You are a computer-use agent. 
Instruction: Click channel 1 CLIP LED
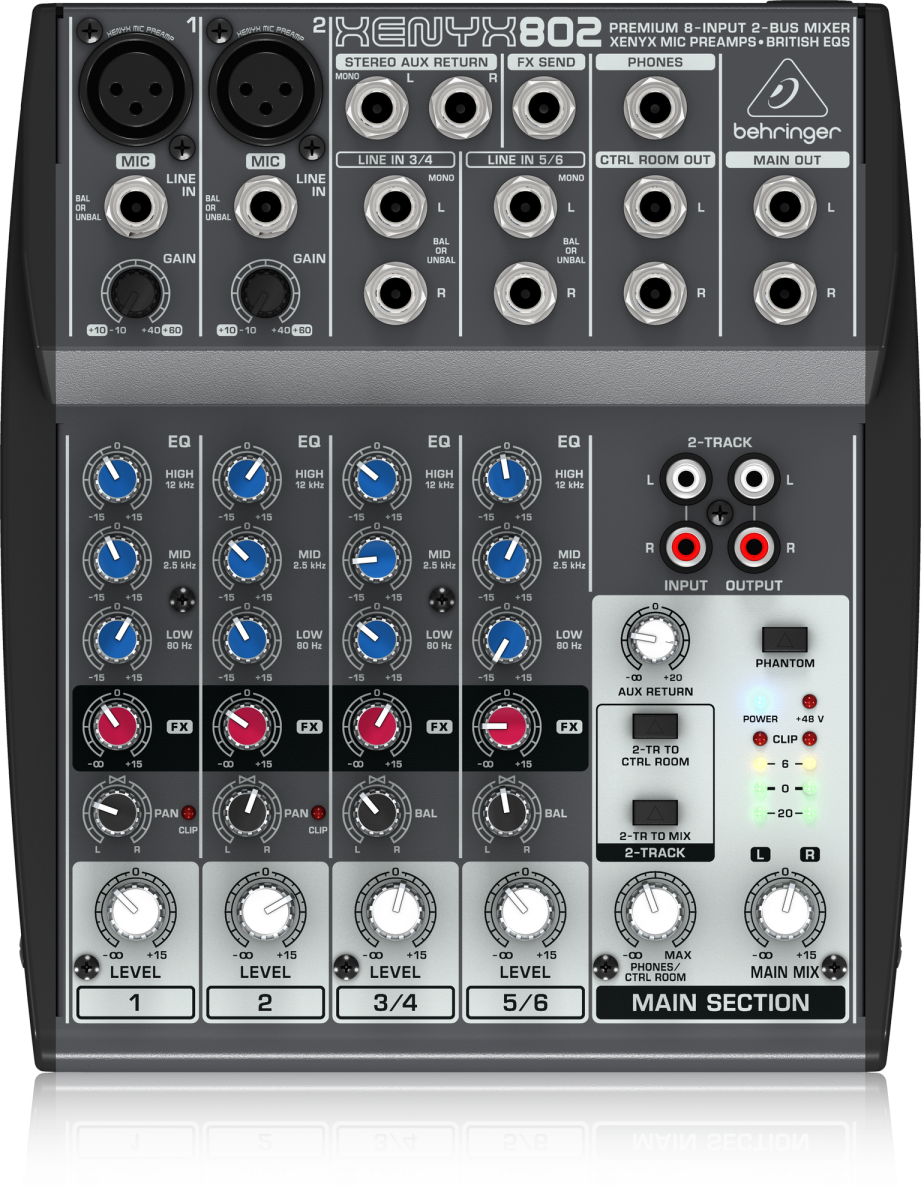pos(188,812)
